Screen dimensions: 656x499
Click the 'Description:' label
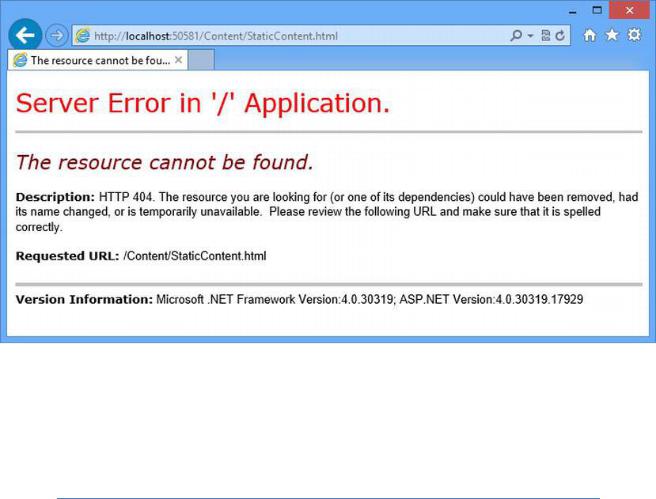(x=55, y=197)
